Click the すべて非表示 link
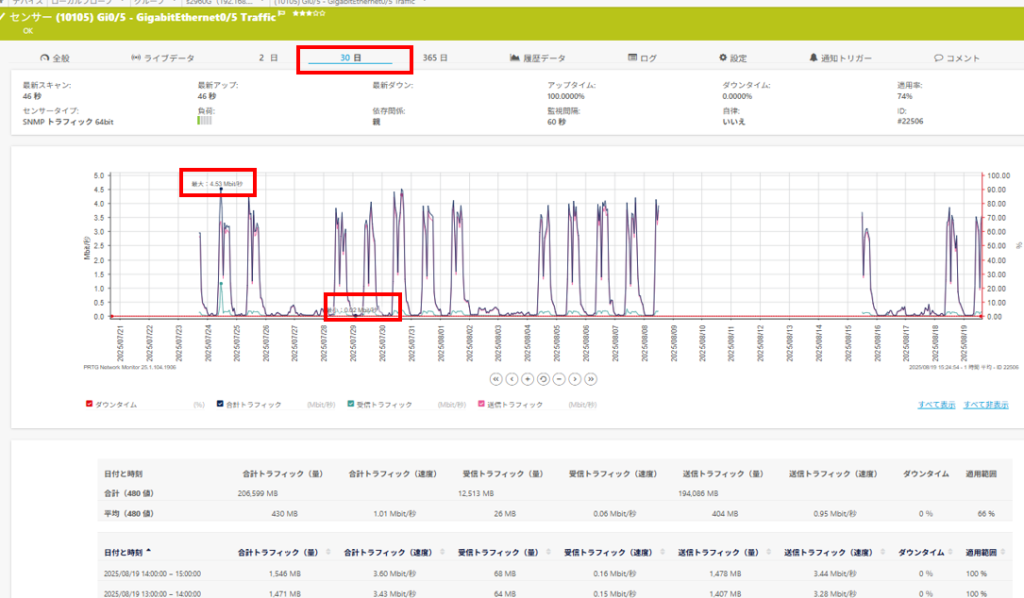Image resolution: width=1024 pixels, height=598 pixels. click(986, 405)
